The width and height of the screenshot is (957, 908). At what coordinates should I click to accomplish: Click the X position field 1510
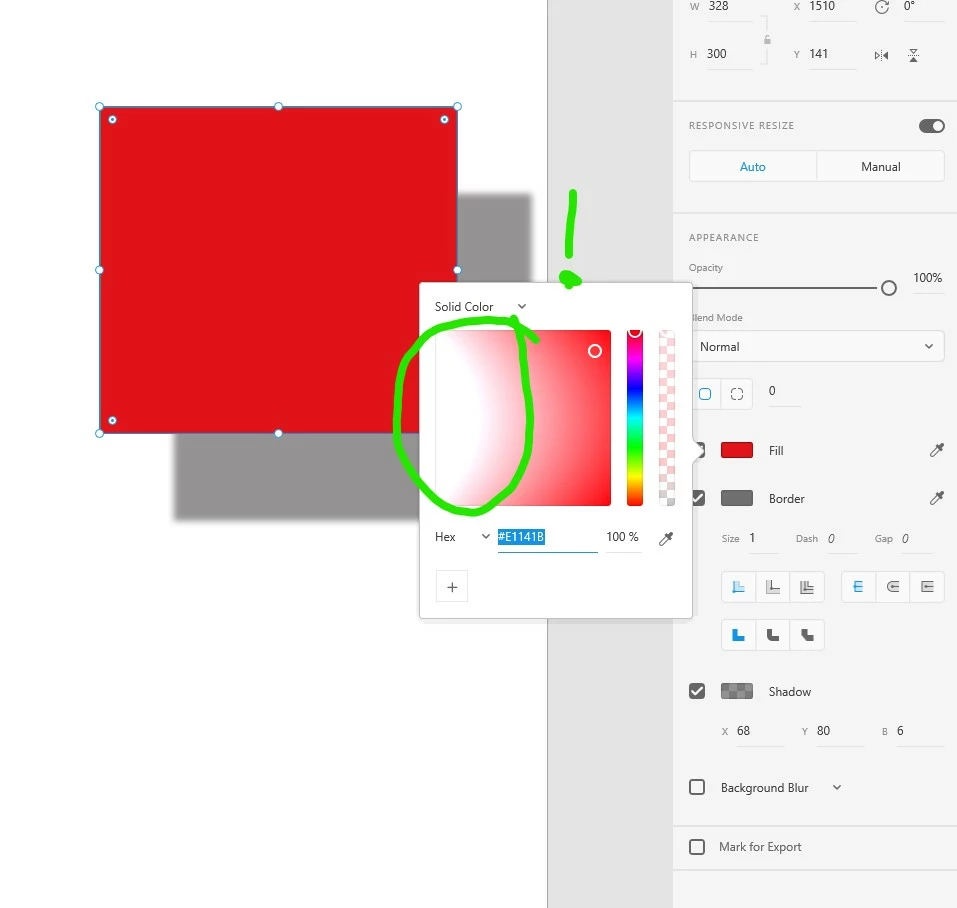832,7
